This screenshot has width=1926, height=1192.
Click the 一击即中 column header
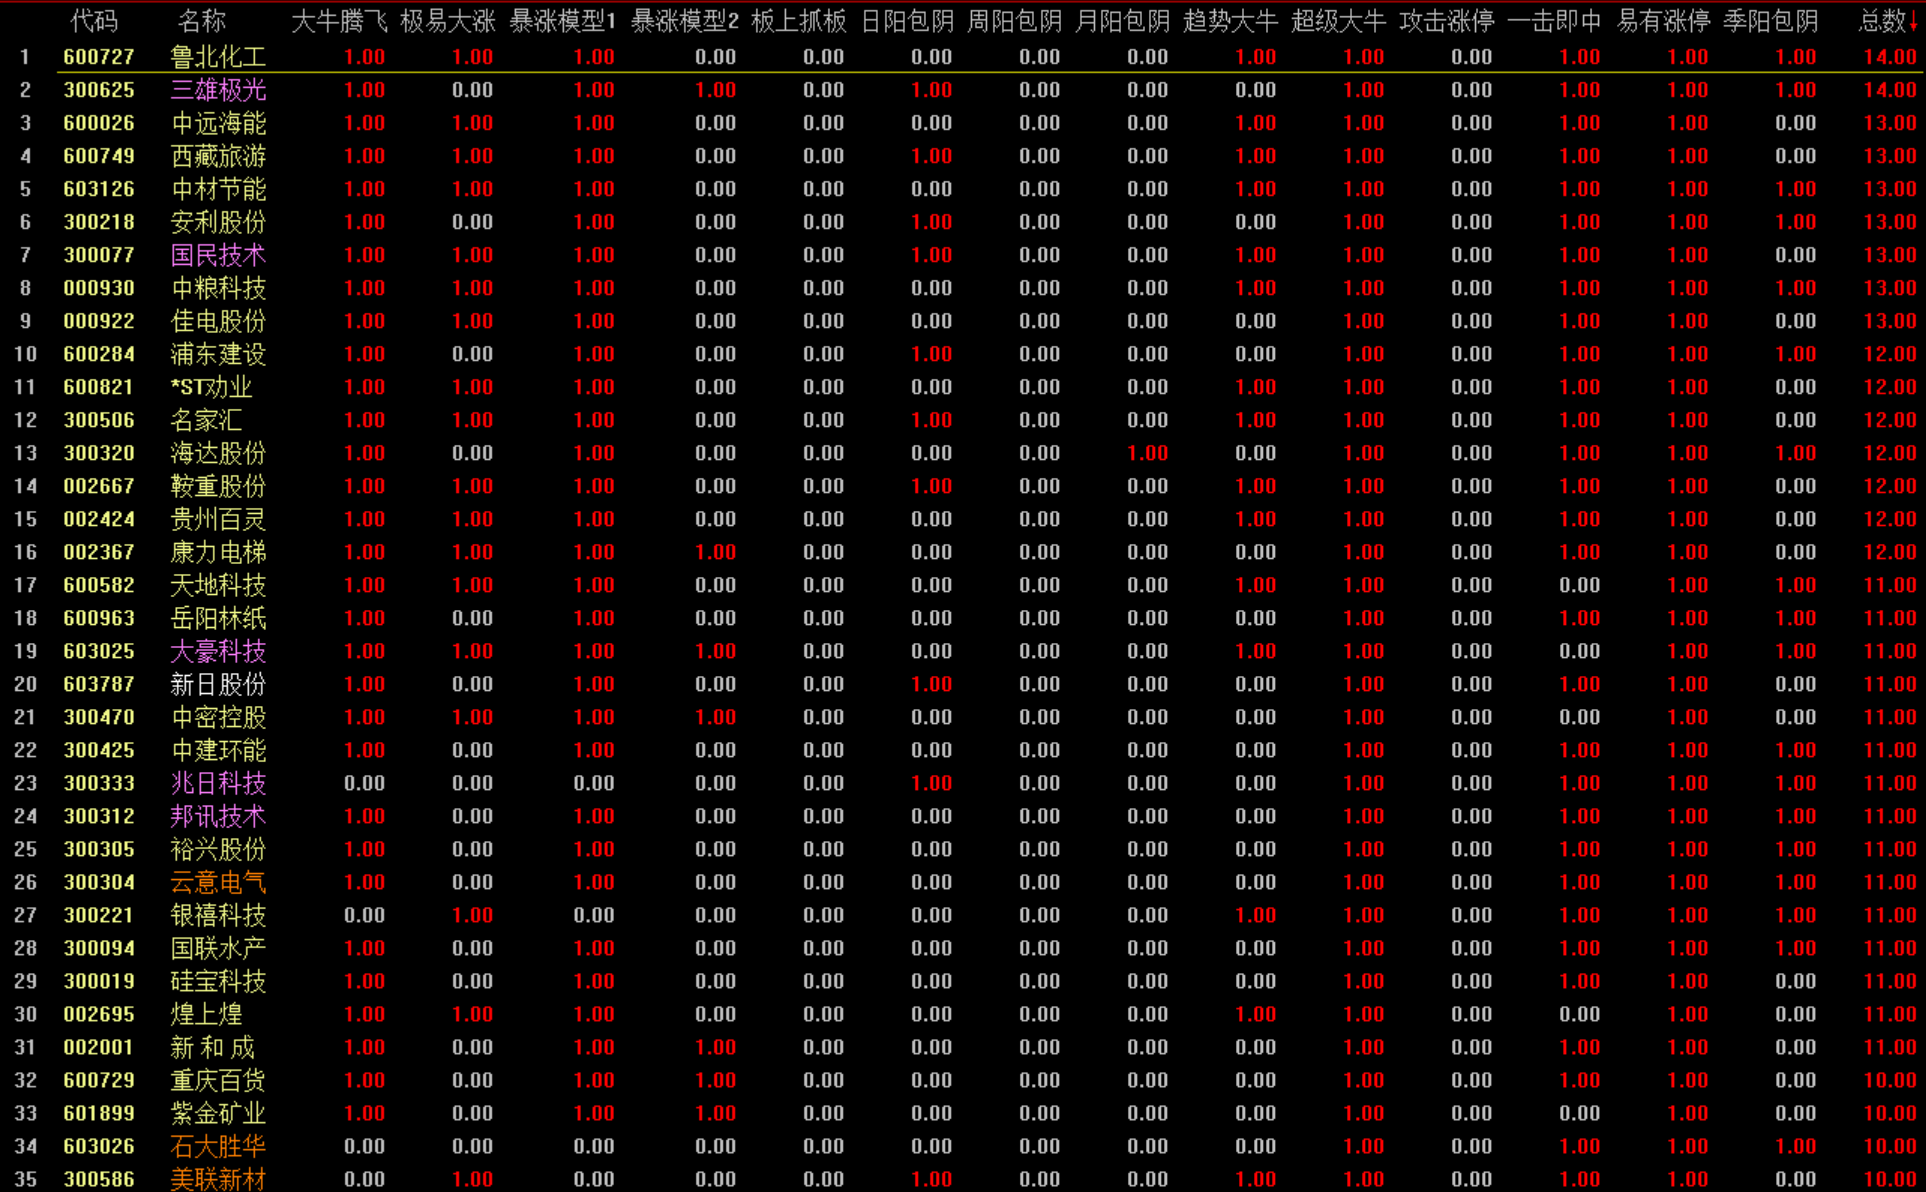1555,21
